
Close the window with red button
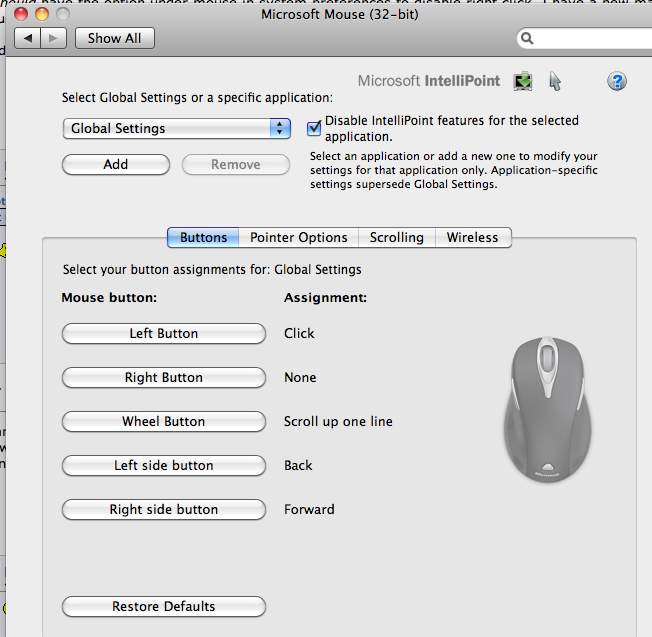click(21, 15)
